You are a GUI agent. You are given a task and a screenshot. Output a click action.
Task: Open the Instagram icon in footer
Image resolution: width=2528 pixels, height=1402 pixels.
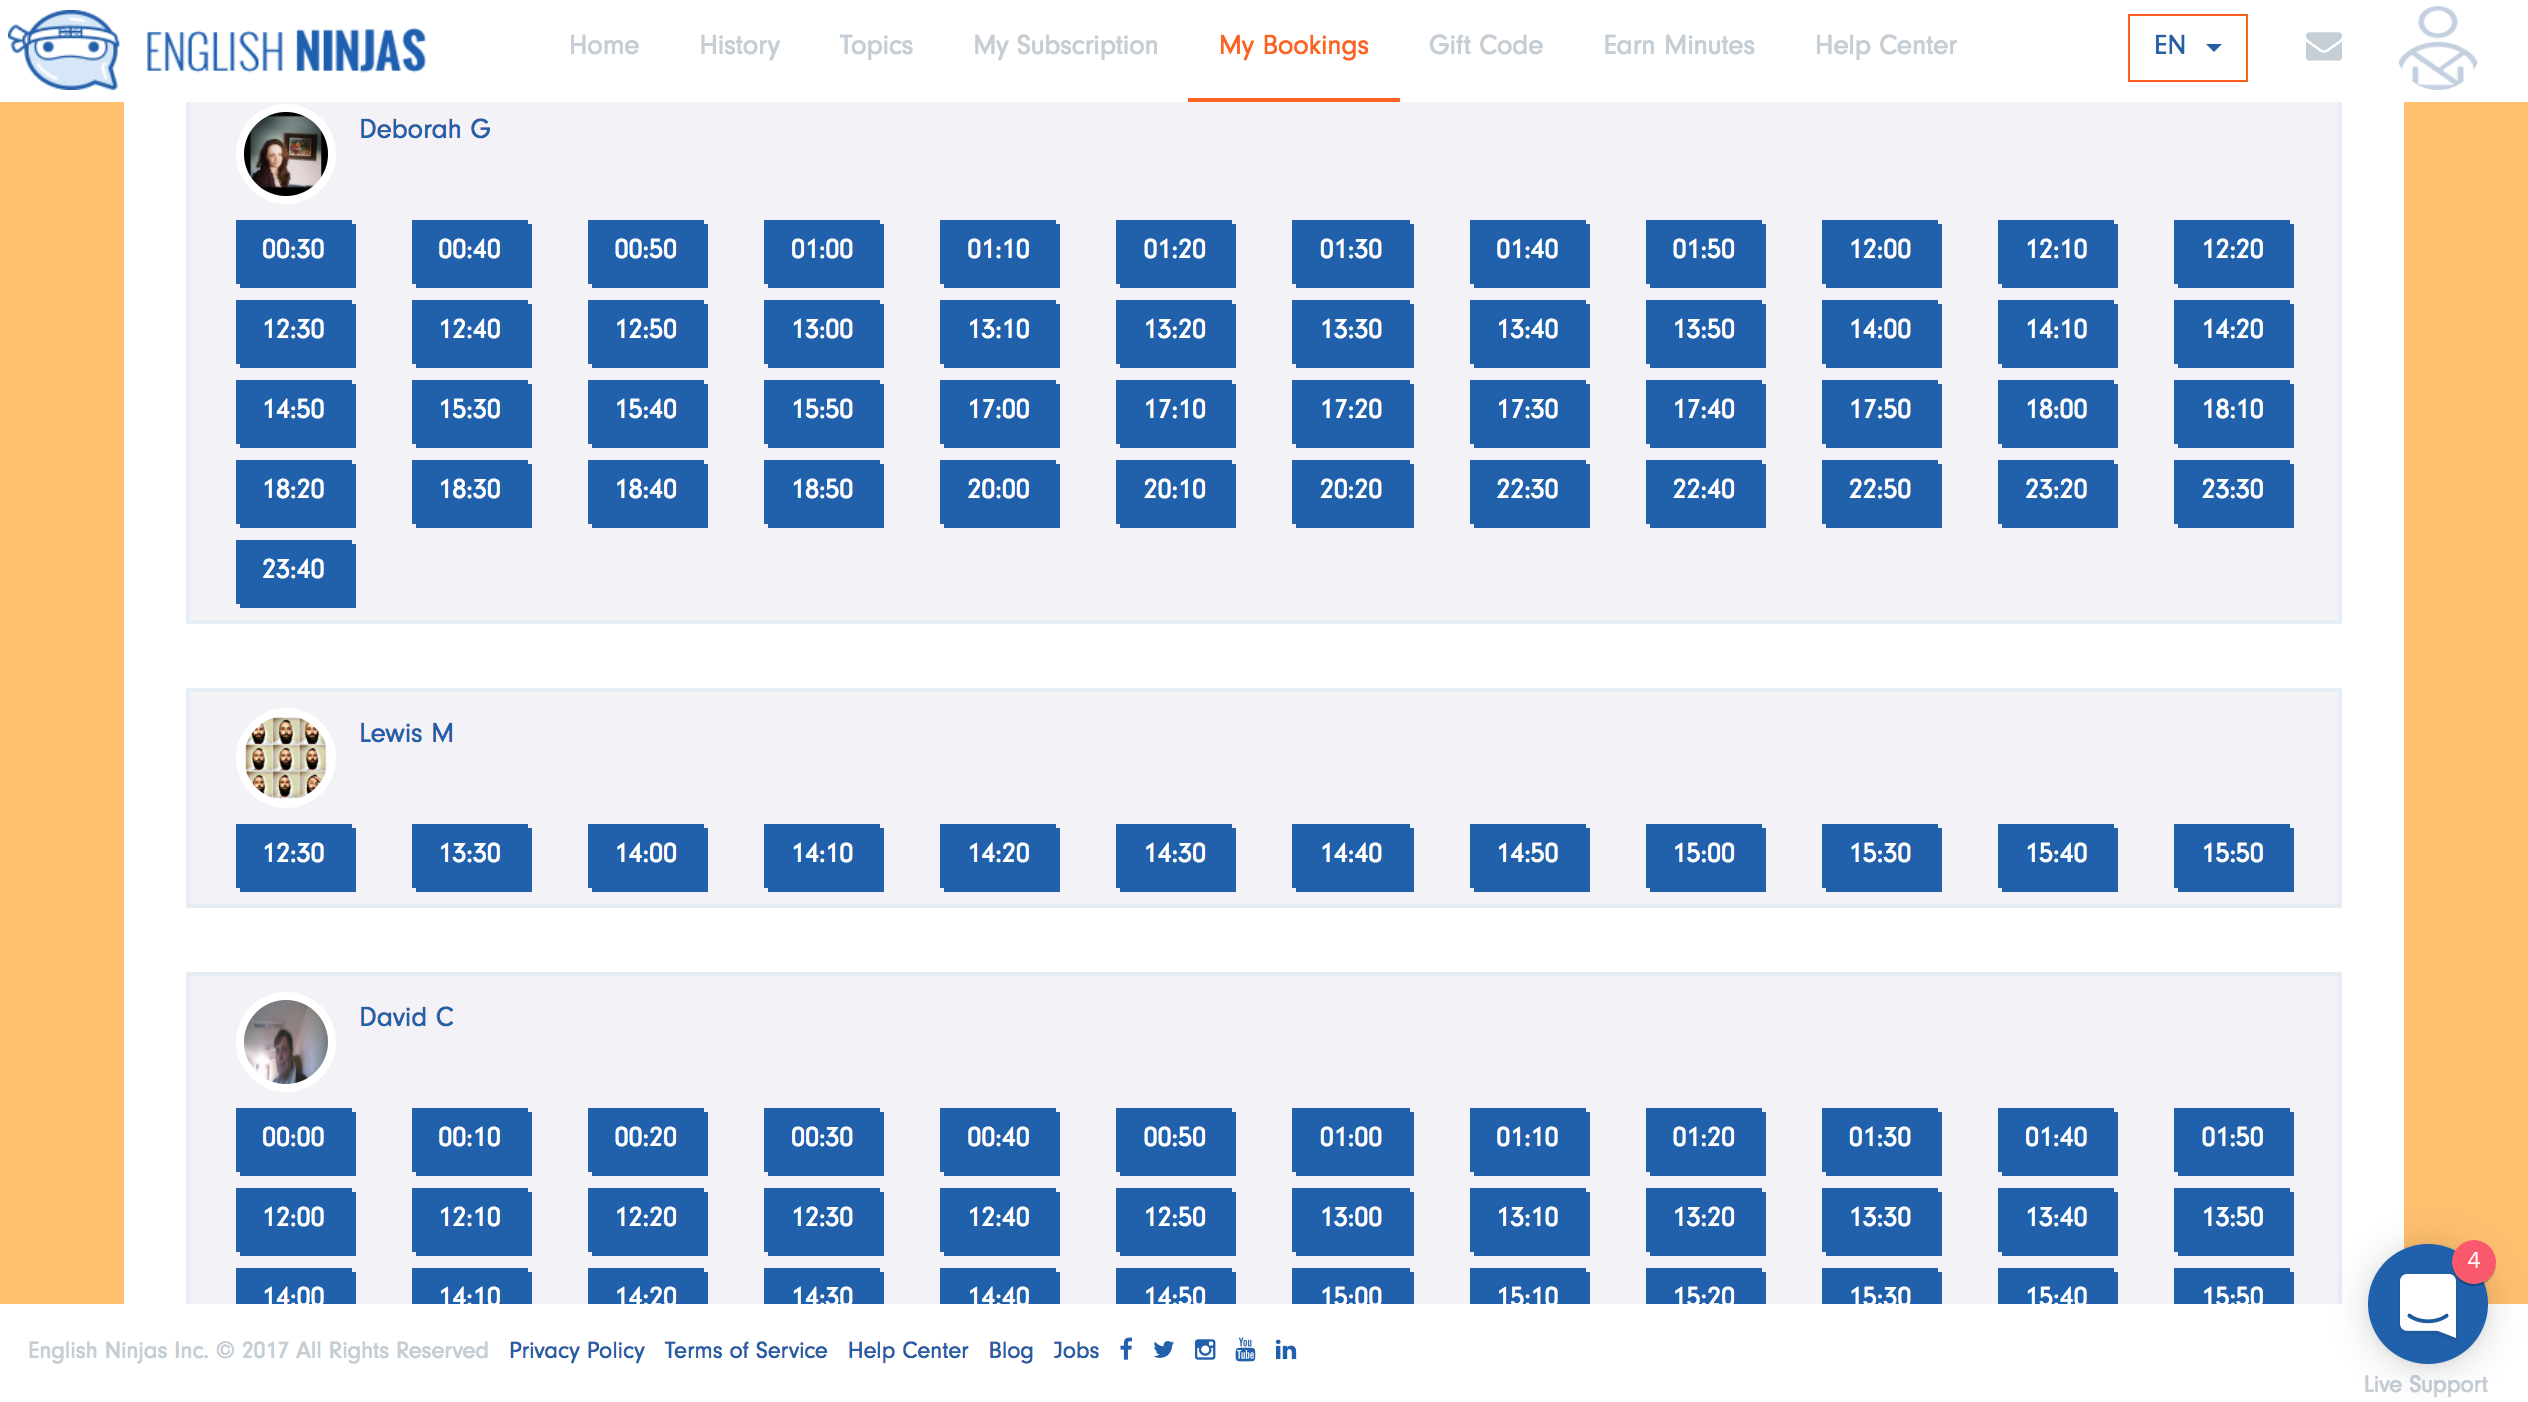click(x=1205, y=1350)
